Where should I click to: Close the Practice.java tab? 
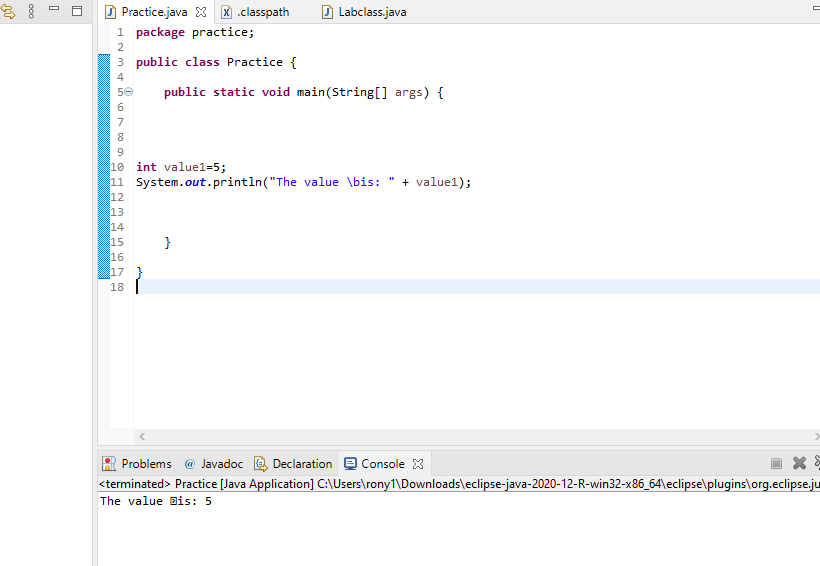click(201, 12)
